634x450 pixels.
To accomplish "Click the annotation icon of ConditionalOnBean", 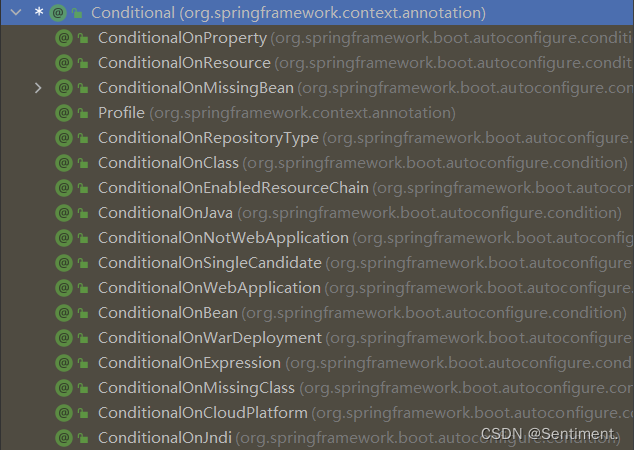I will tap(64, 313).
